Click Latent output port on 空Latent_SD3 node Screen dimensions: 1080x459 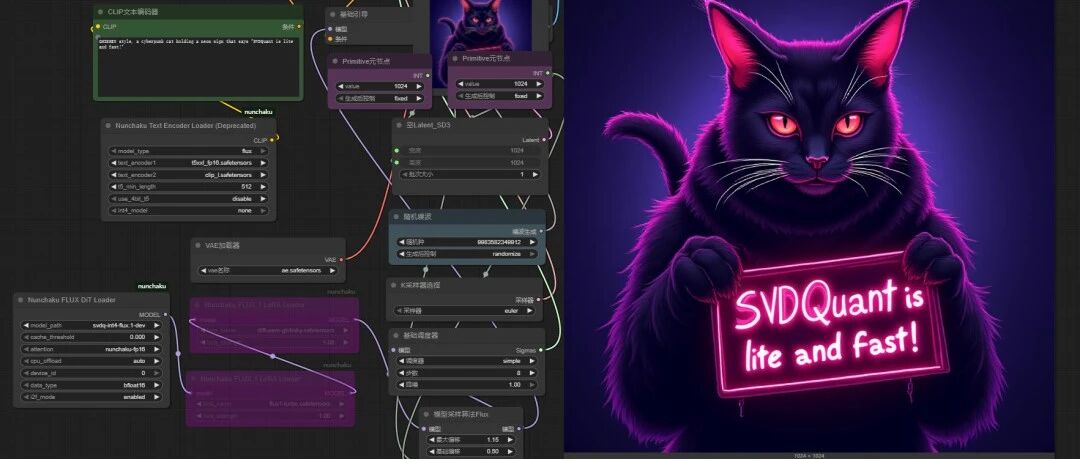544,139
